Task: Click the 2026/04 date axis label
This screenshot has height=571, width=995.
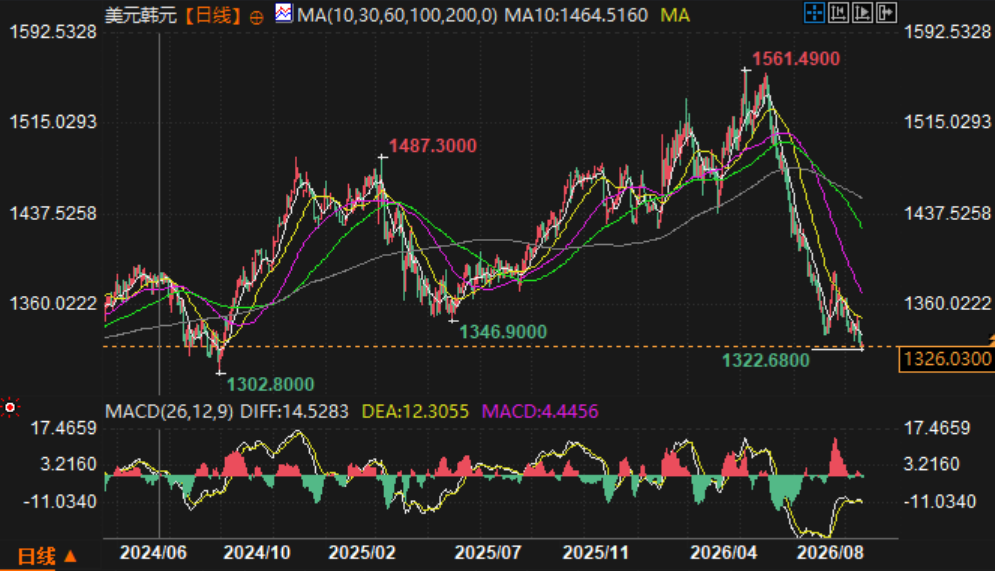Action: [x=723, y=553]
